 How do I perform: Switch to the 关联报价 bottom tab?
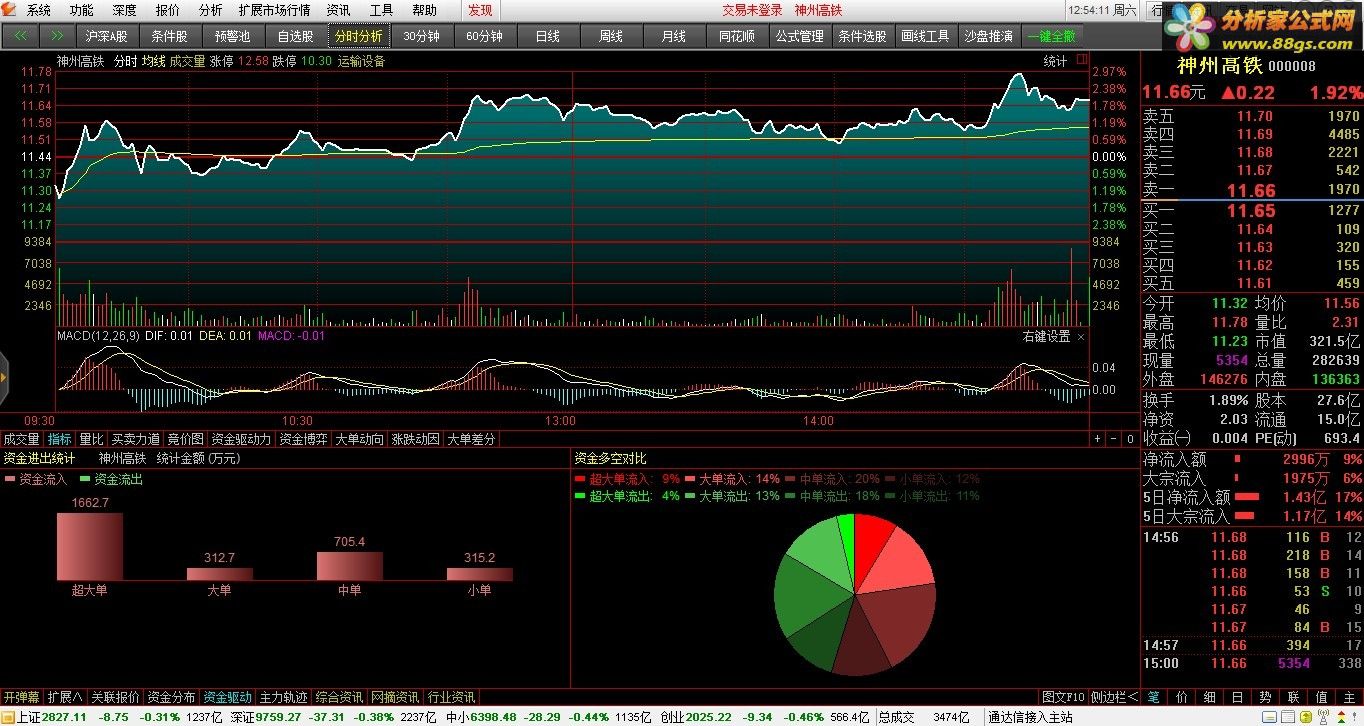pyautogui.click(x=116, y=697)
